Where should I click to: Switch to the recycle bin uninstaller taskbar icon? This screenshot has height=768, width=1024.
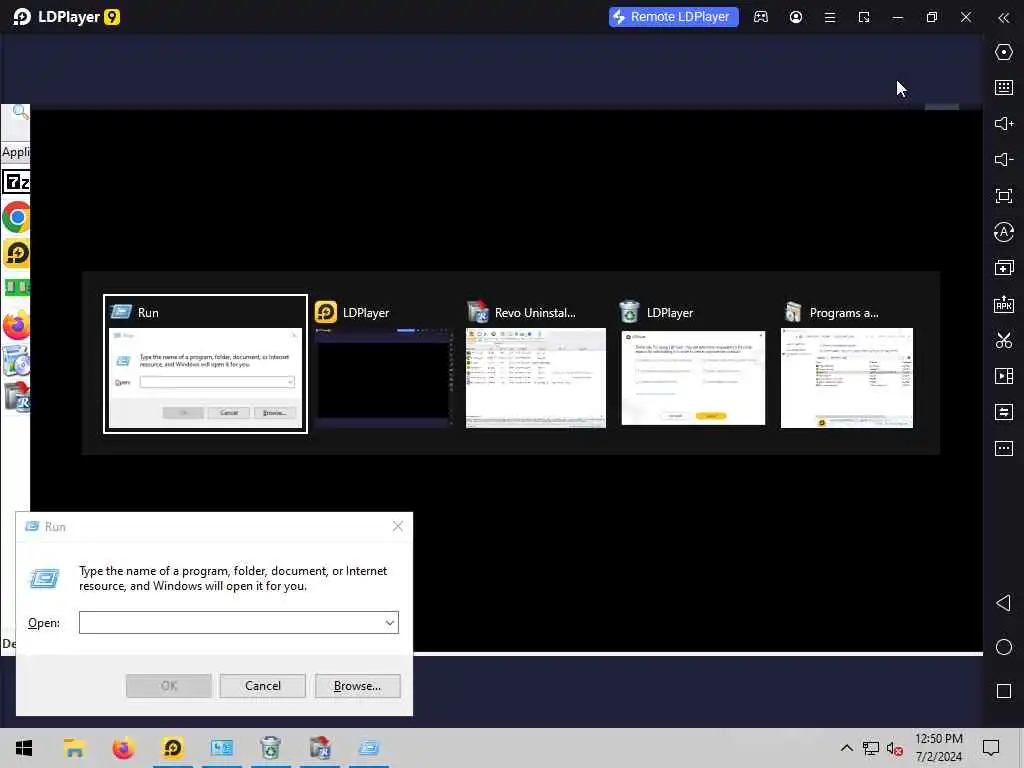click(x=270, y=748)
